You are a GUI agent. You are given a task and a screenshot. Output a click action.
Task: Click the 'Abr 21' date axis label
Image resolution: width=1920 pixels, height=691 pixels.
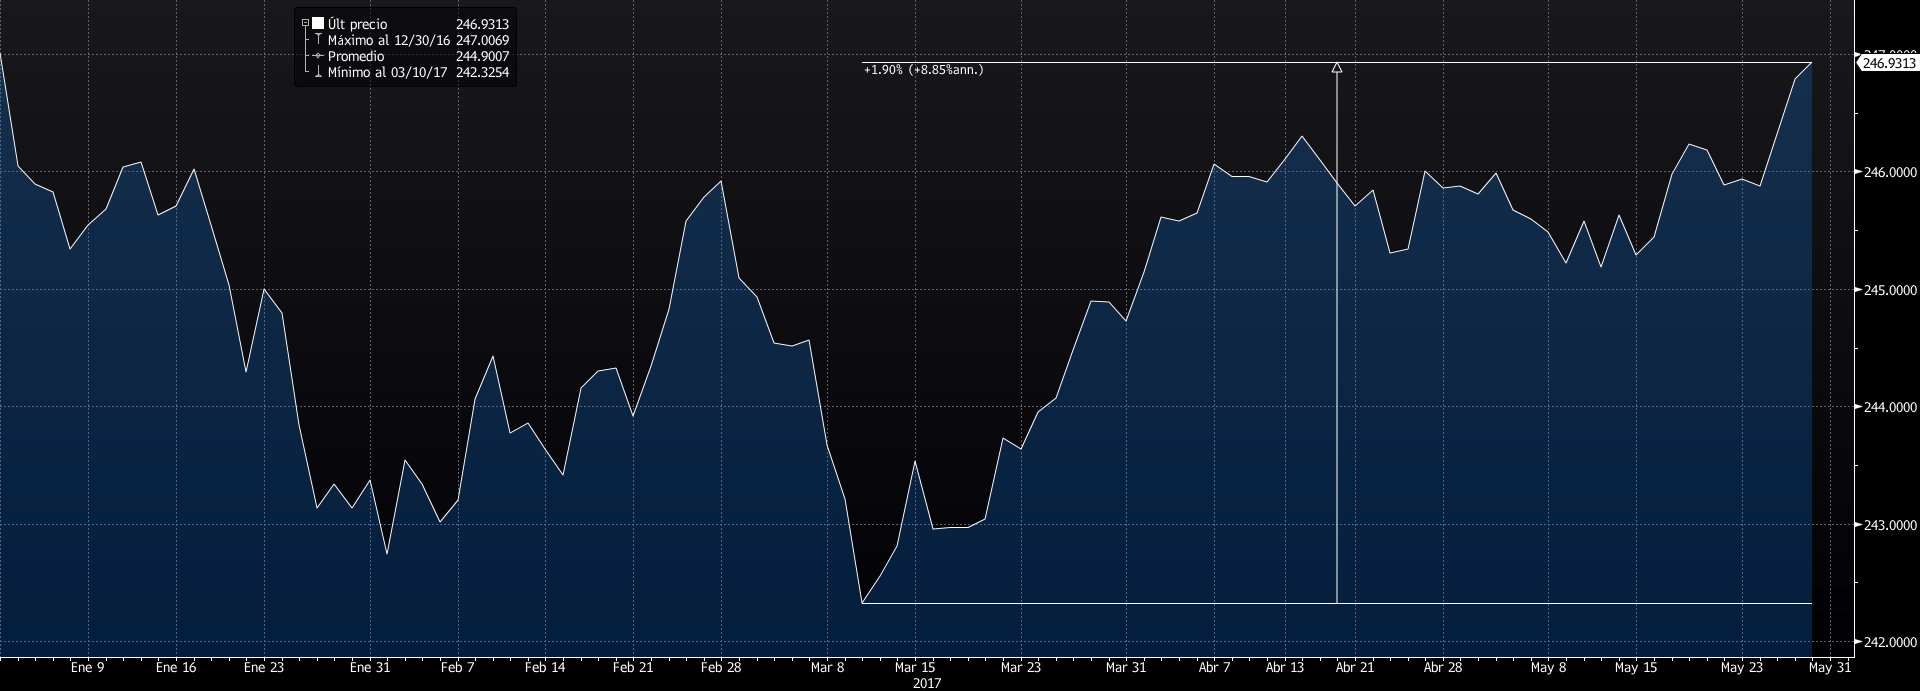(x=1355, y=668)
